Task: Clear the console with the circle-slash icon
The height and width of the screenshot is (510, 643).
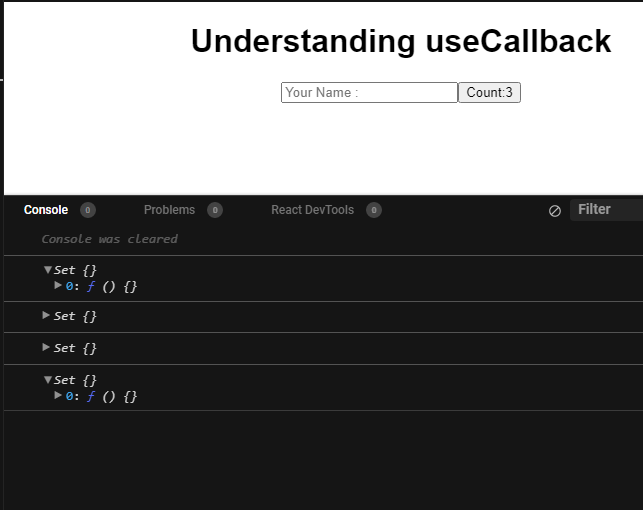Action: point(555,211)
